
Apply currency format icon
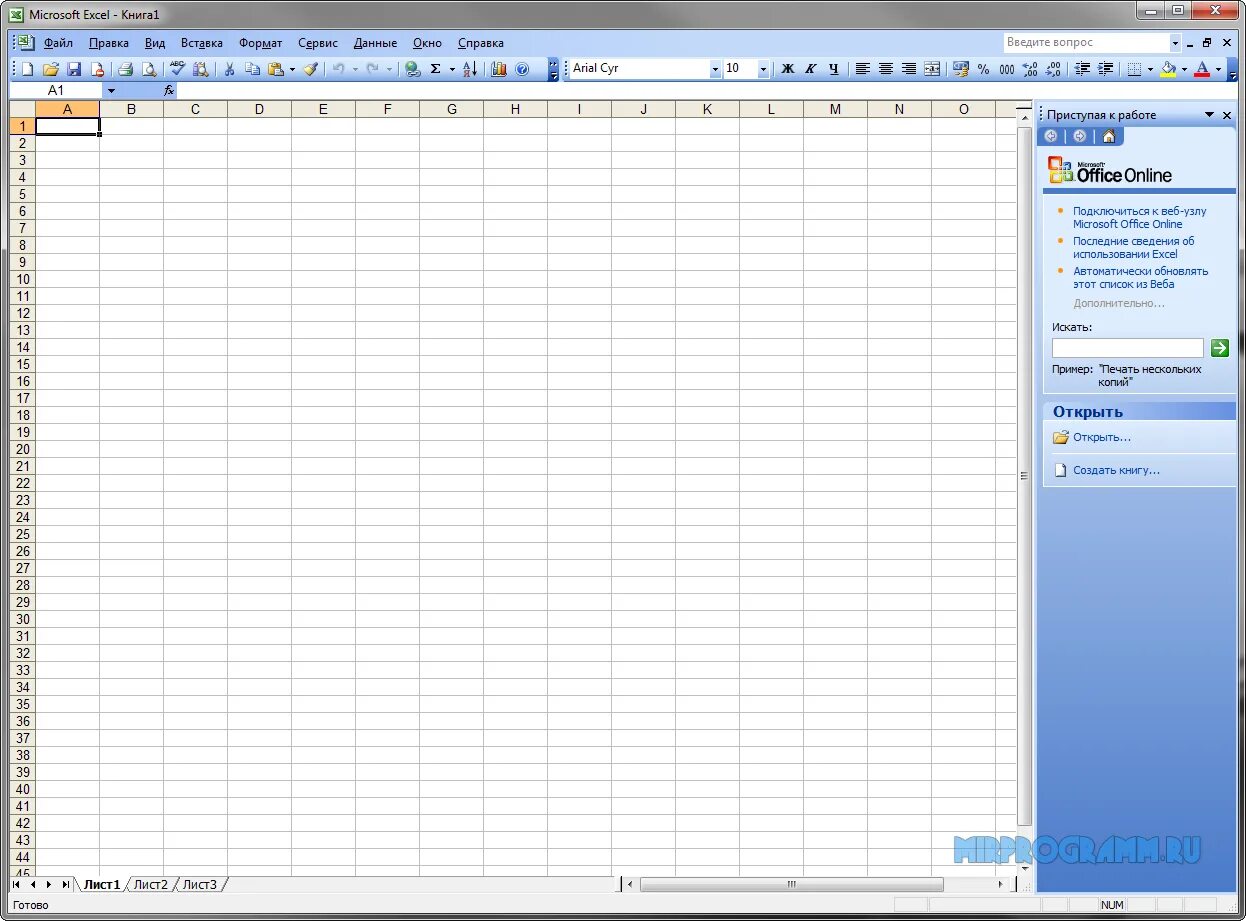(961, 69)
